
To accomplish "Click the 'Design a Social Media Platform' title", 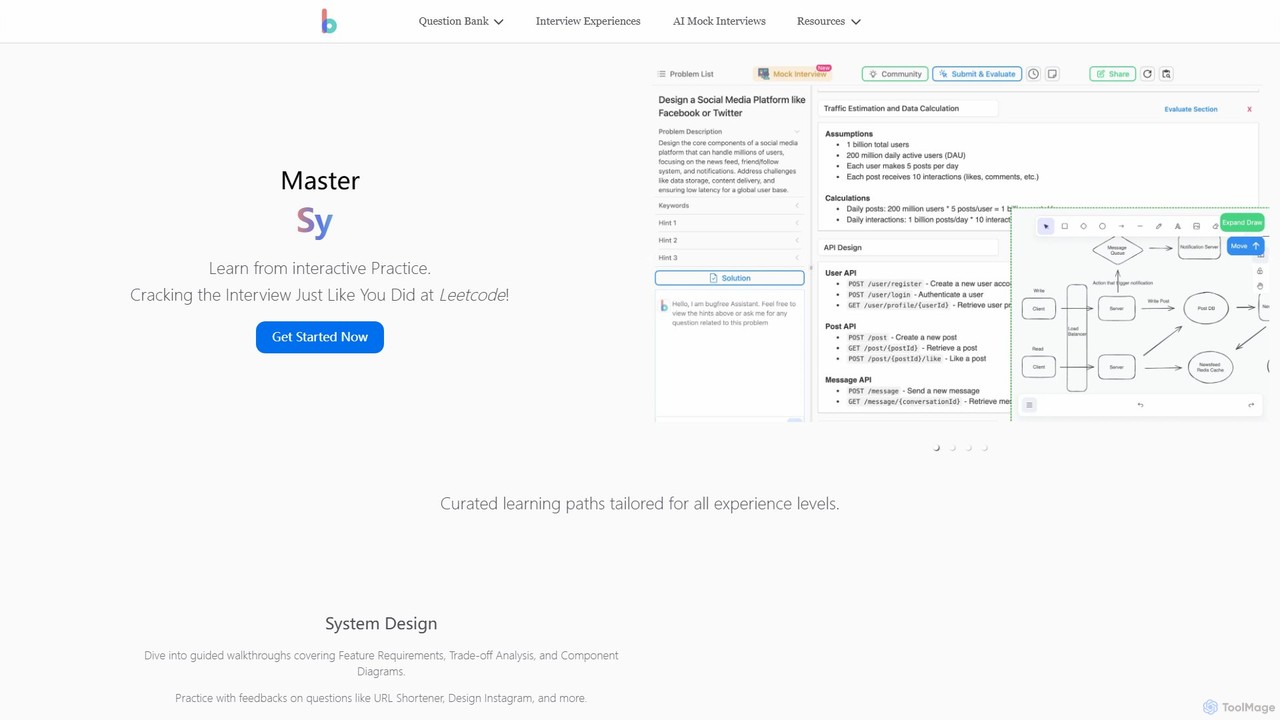I will [x=732, y=106].
